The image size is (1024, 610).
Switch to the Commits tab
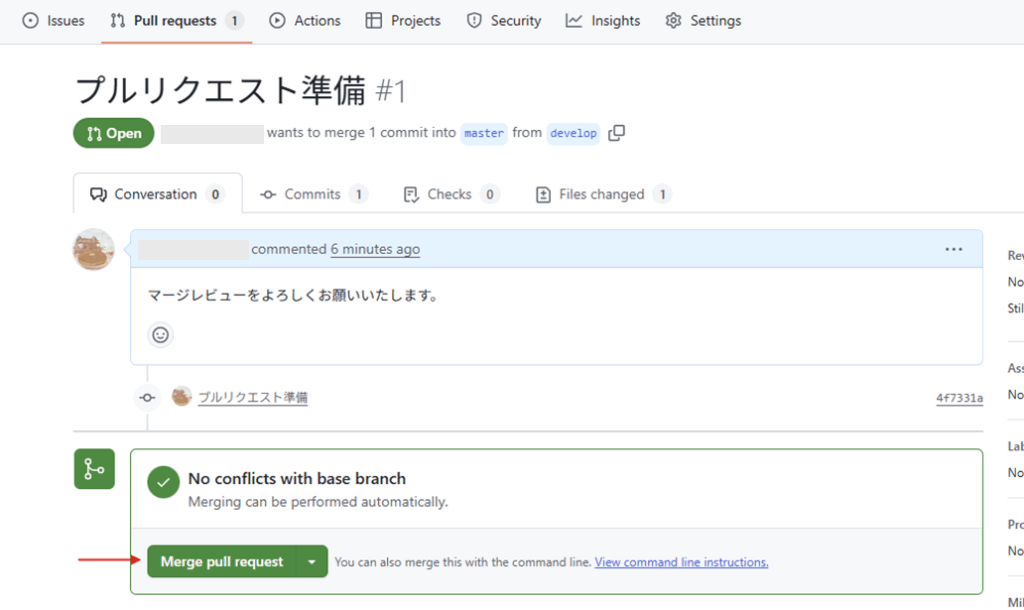(x=313, y=194)
